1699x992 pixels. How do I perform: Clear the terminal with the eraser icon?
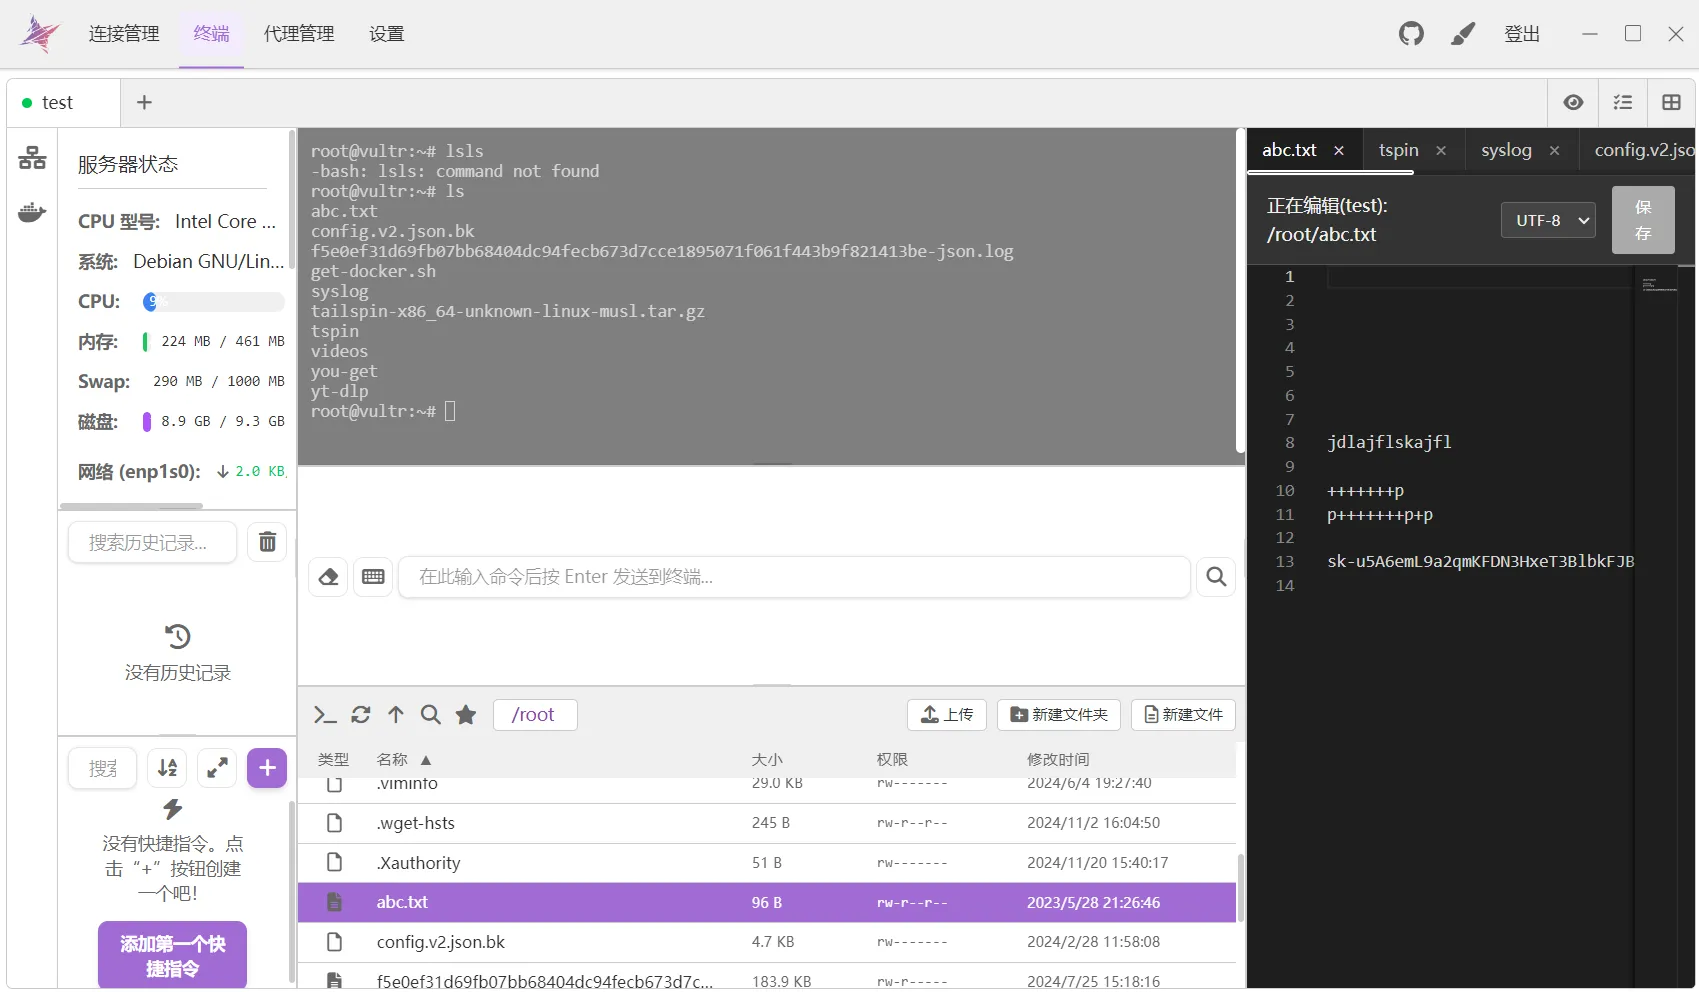[329, 577]
